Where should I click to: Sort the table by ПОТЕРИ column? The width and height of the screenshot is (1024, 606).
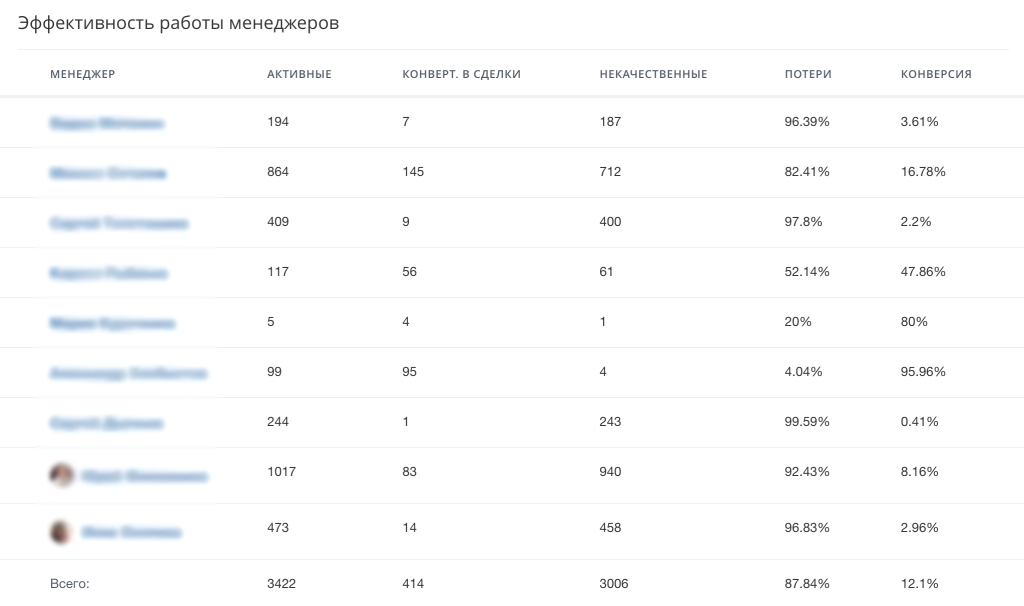point(806,74)
